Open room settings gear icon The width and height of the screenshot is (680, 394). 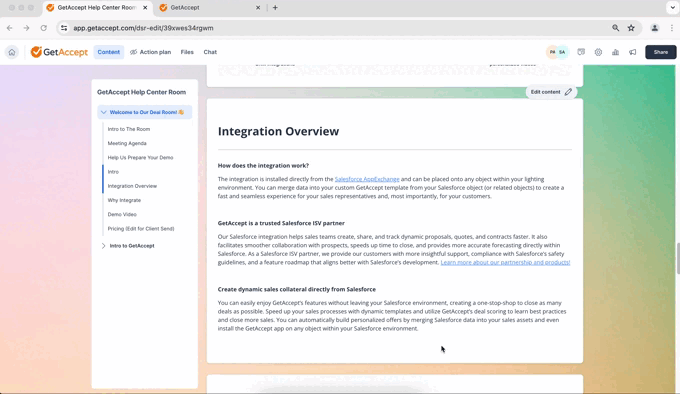598,52
